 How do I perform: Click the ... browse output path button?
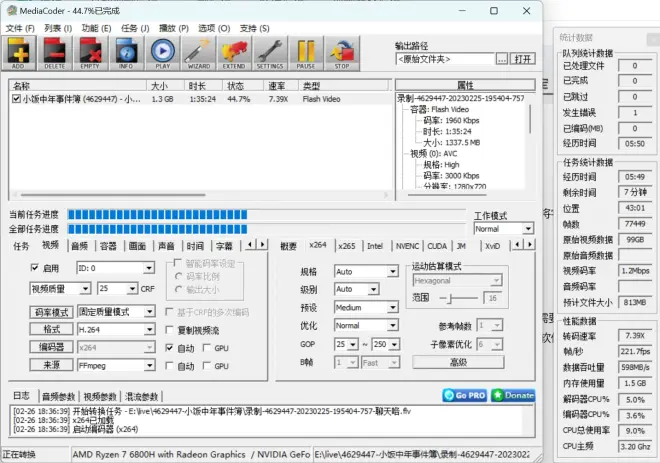tap(501, 59)
